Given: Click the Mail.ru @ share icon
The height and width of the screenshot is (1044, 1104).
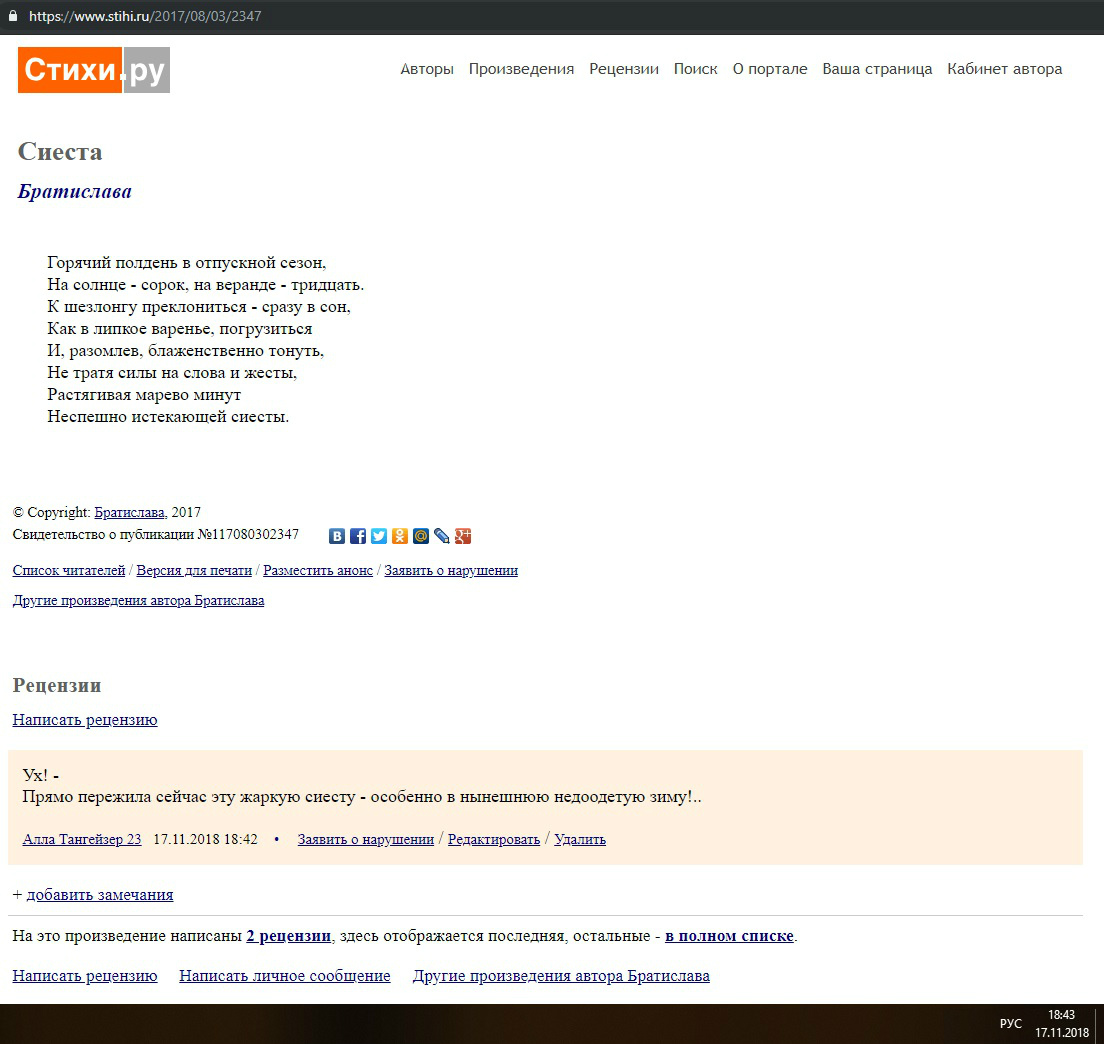Looking at the screenshot, I should [x=421, y=536].
